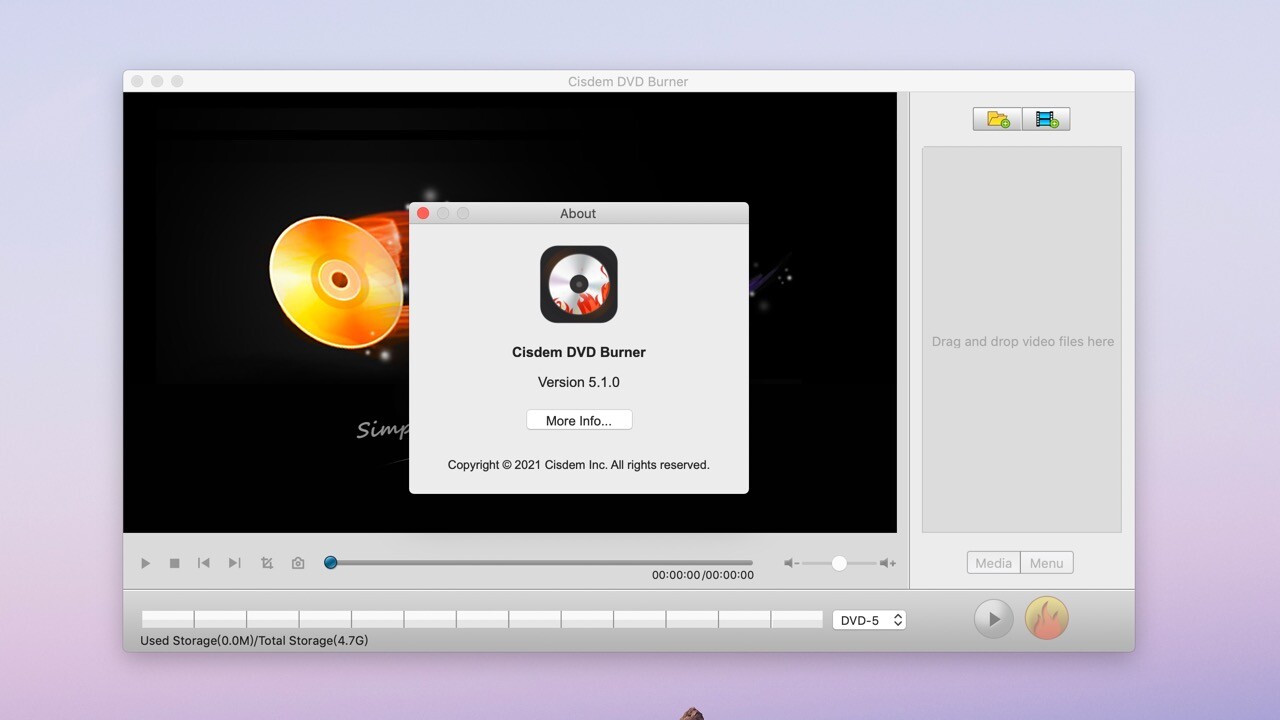Select the trim/crop video icon
The image size is (1280, 720).
[x=266, y=563]
